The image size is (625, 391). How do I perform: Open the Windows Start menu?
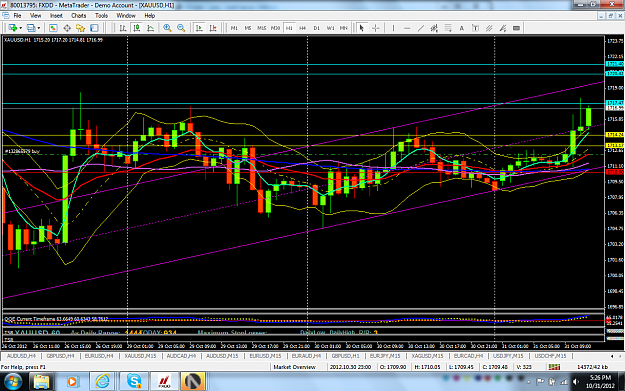point(13,381)
